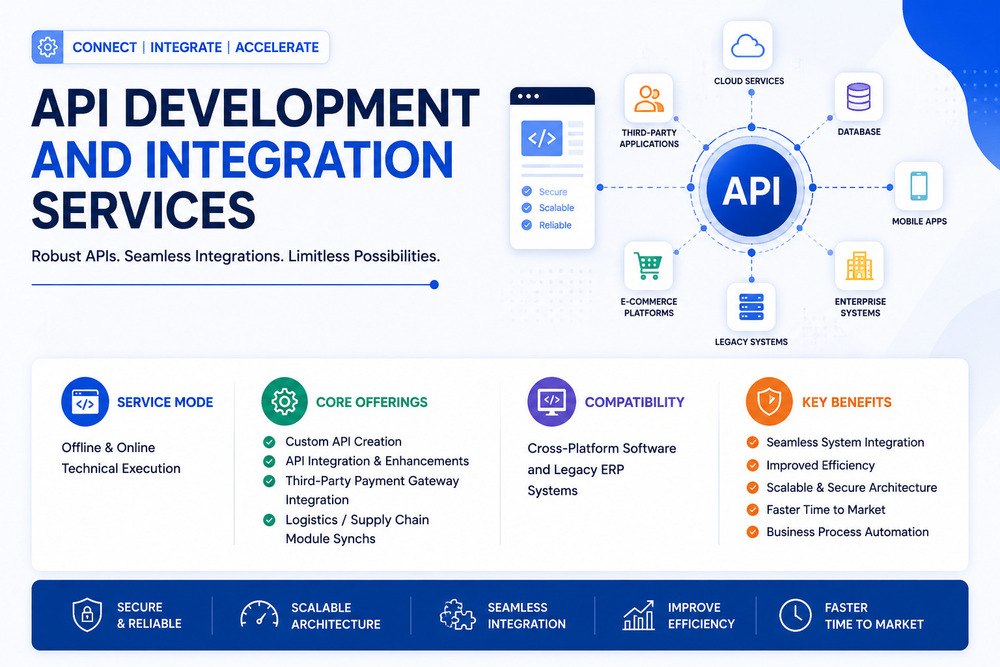Click the central API circle
1000x667 pixels.
[751, 190]
